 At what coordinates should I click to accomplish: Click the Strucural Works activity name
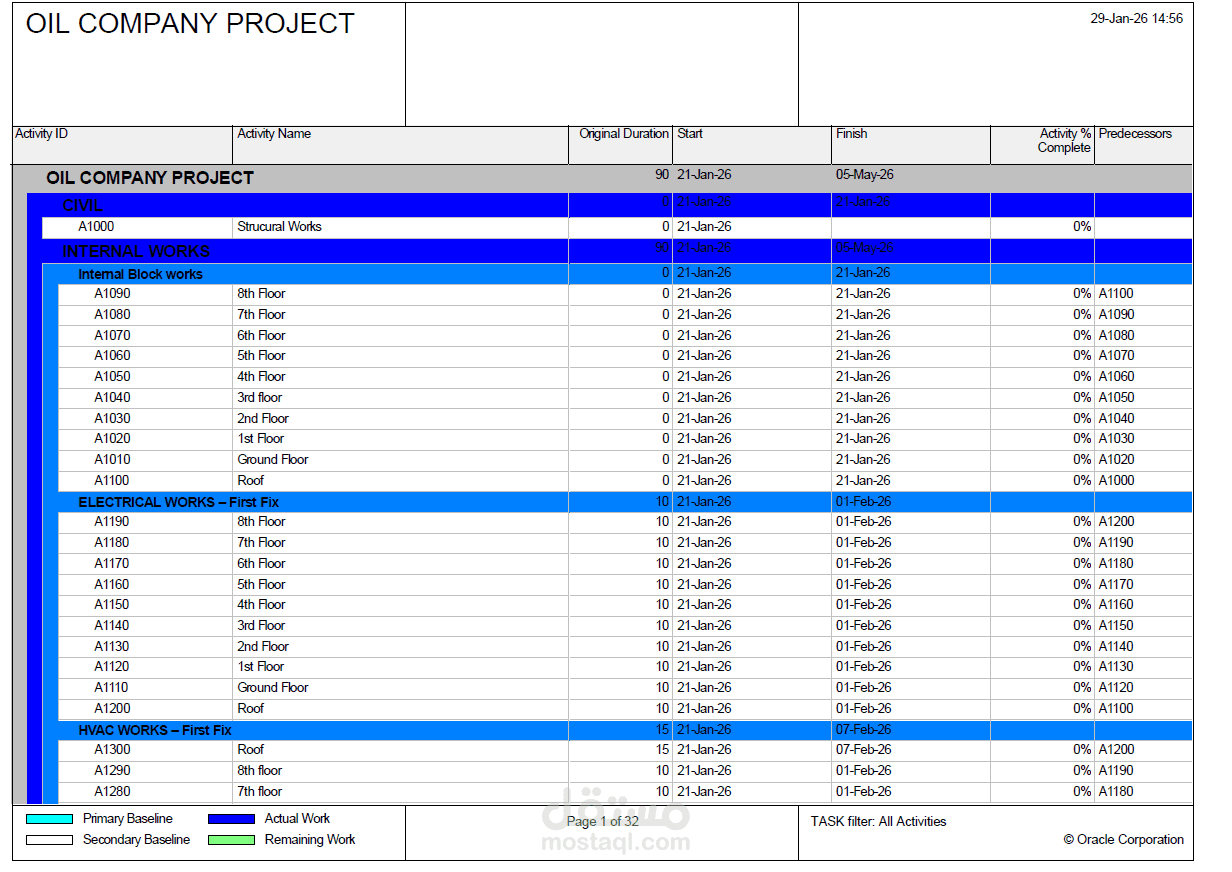click(279, 227)
